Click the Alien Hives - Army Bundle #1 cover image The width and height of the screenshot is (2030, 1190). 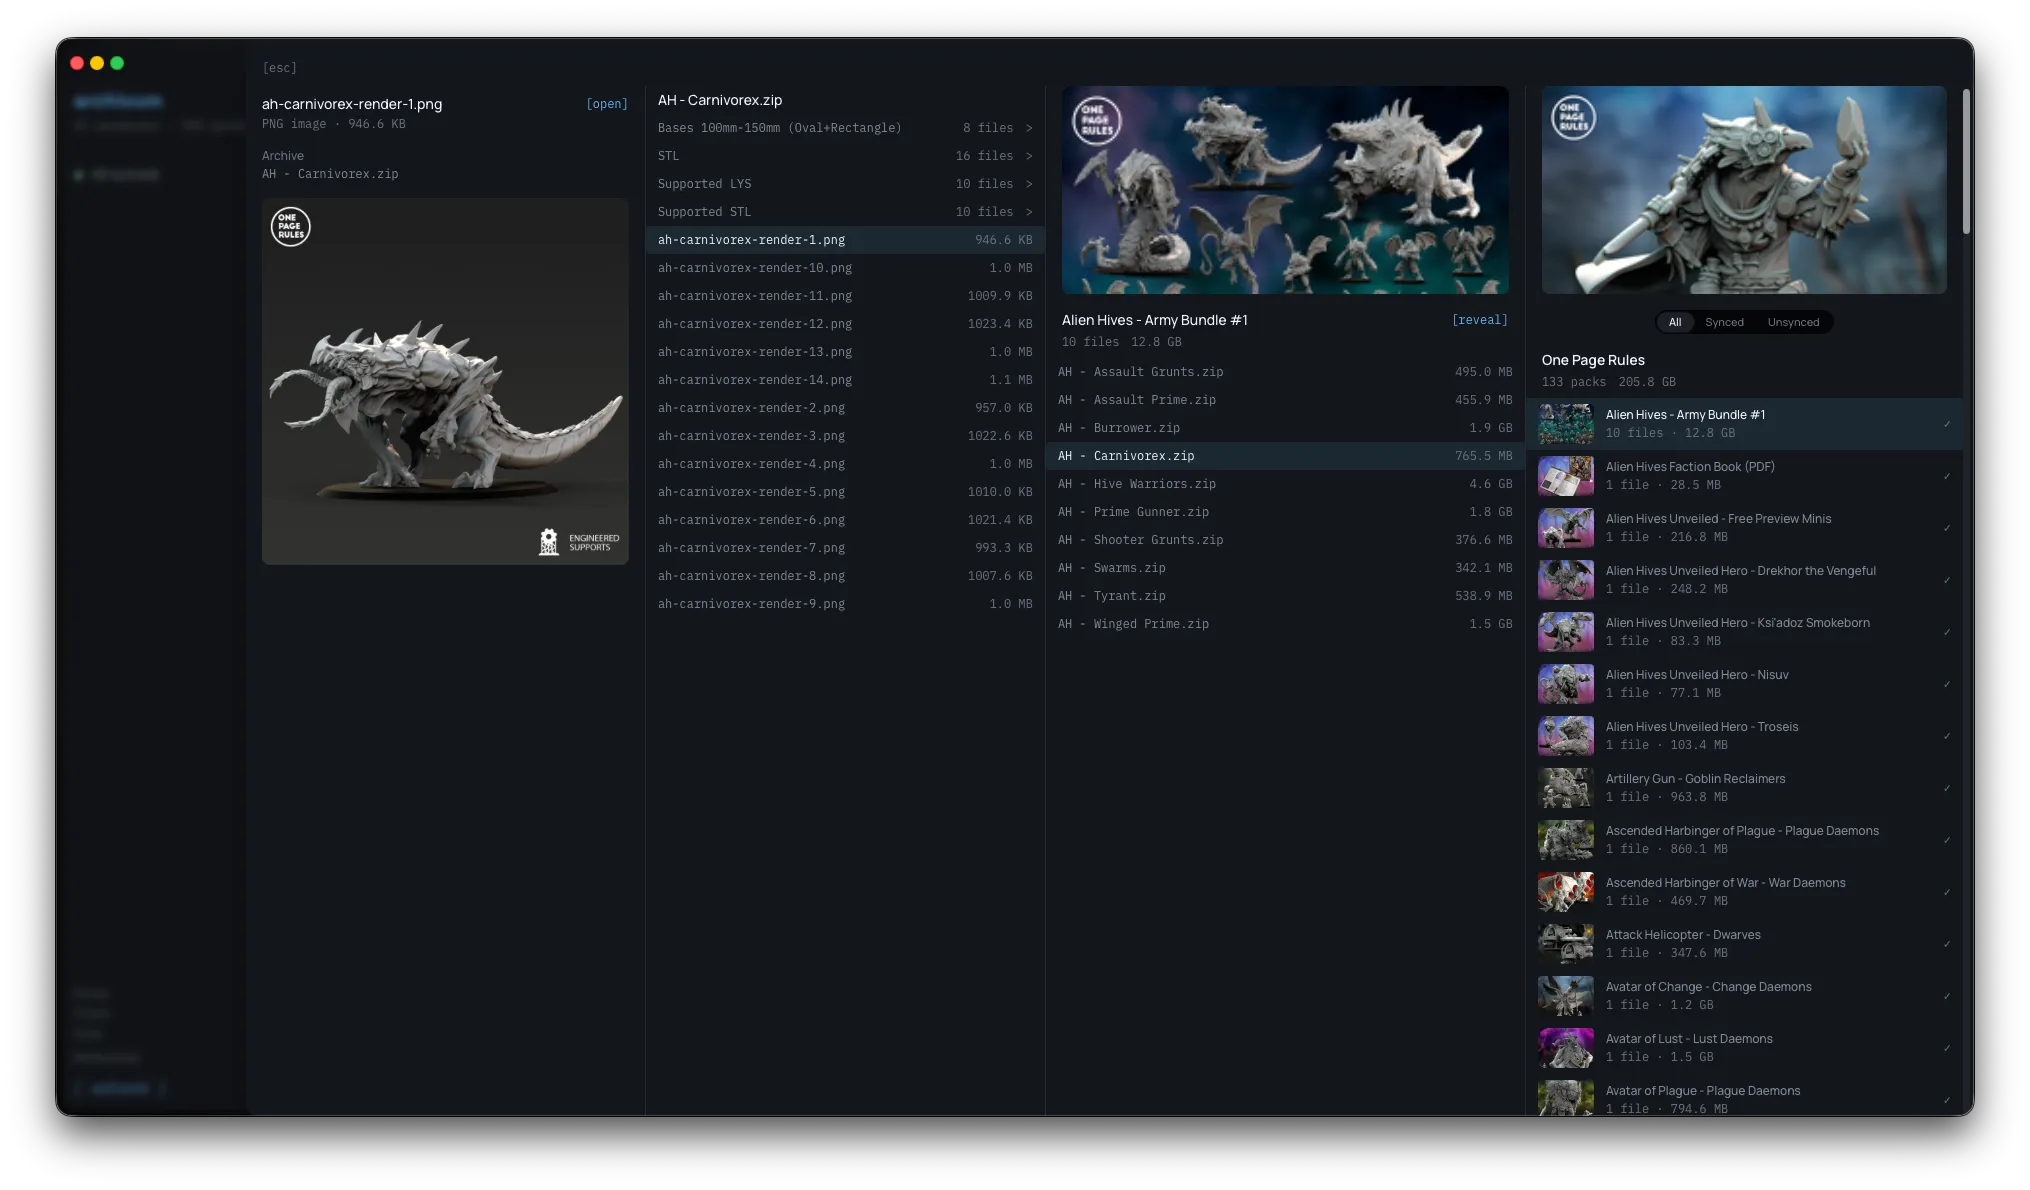1285,190
